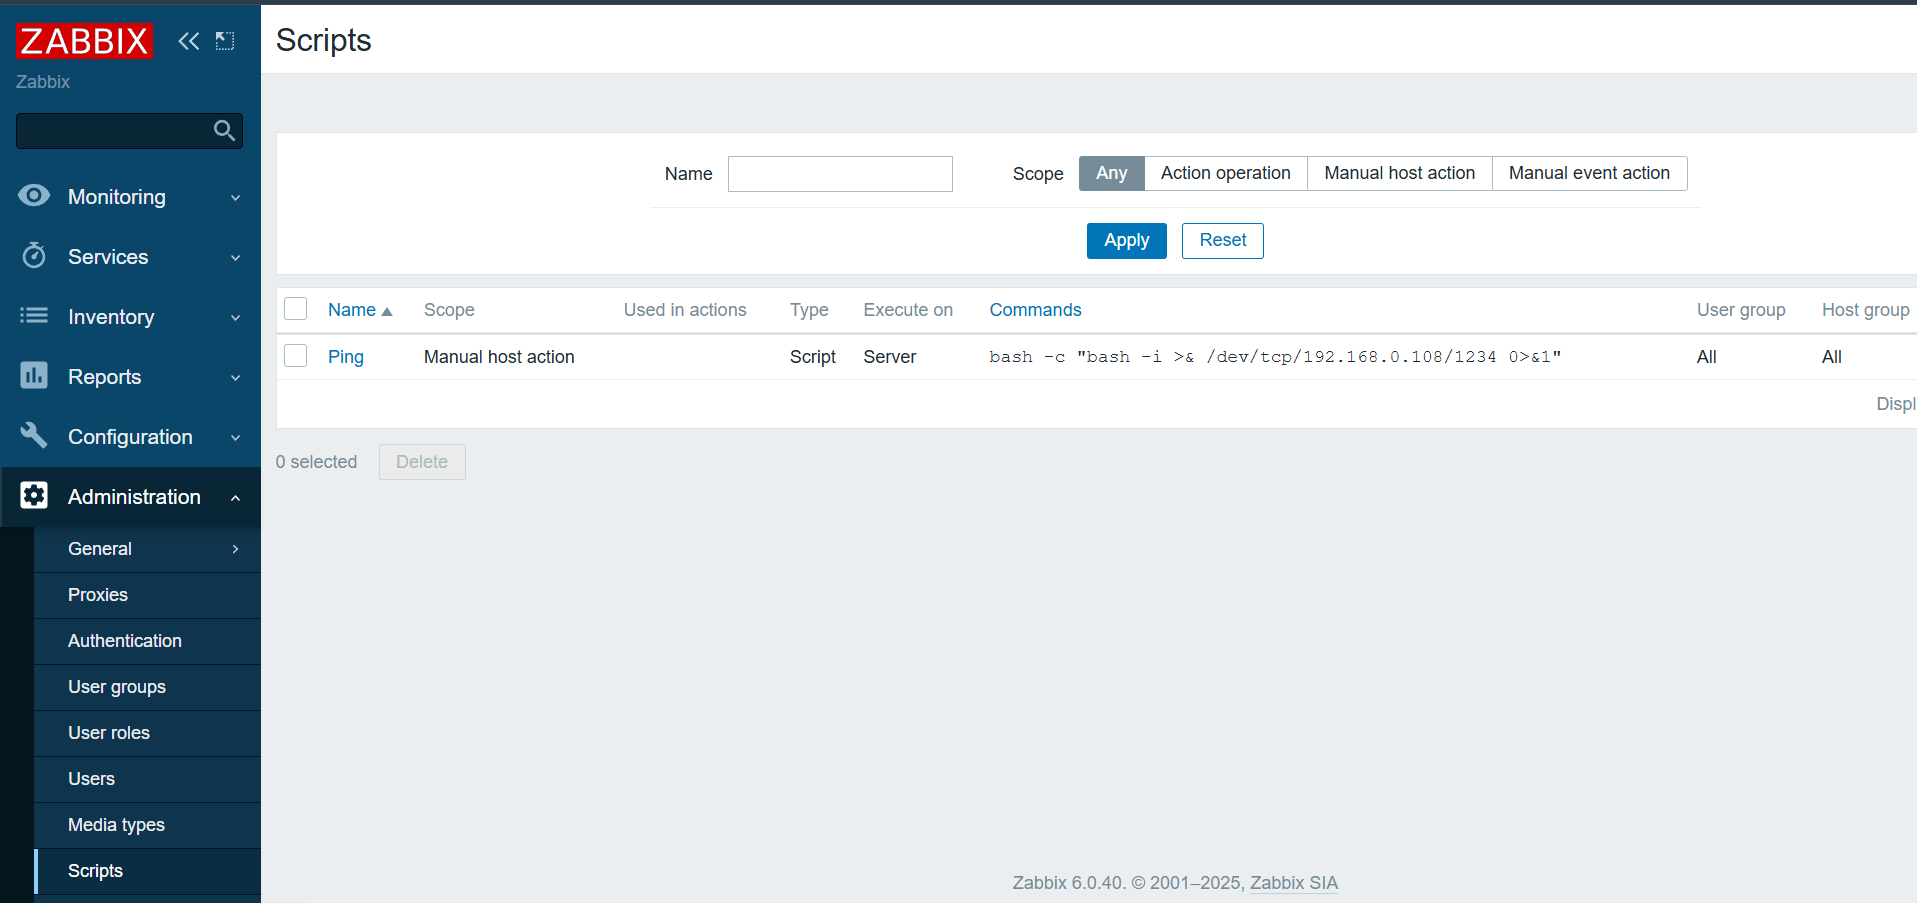This screenshot has height=903, width=1917.
Task: Open the User roles page
Action: click(x=147, y=733)
